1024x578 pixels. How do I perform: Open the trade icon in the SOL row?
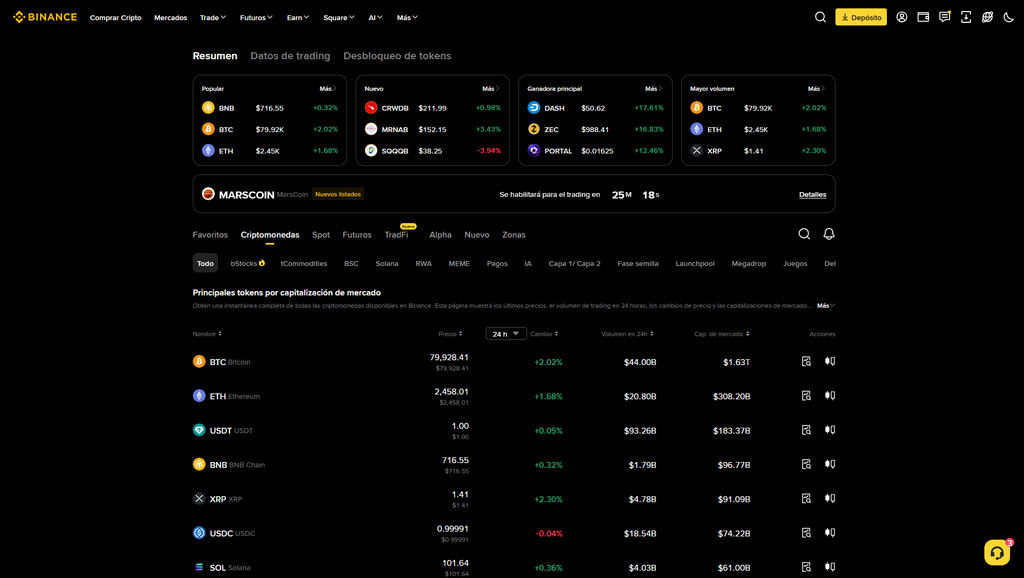[830, 567]
